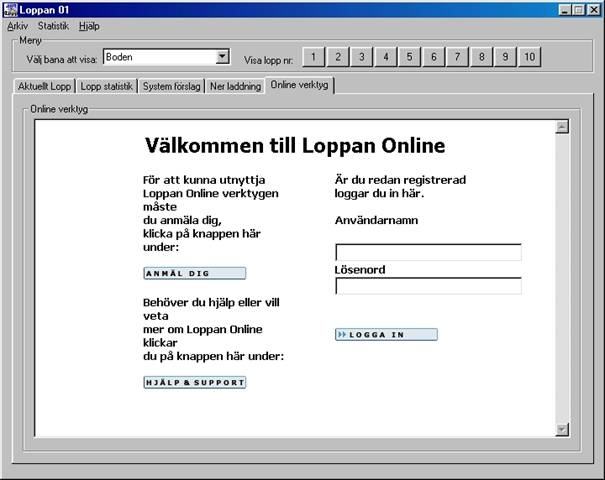Show race number 5
The height and width of the screenshot is (480, 605).
[409, 57]
